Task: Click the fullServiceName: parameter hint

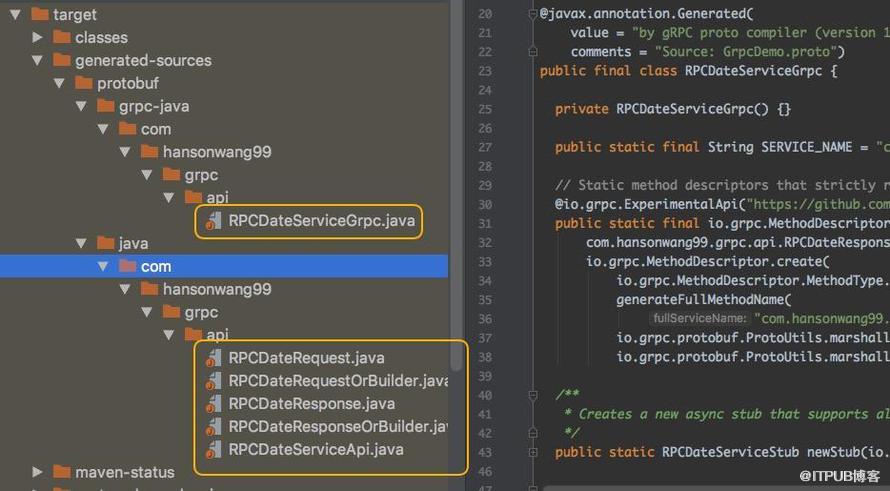Action: [x=700, y=318]
